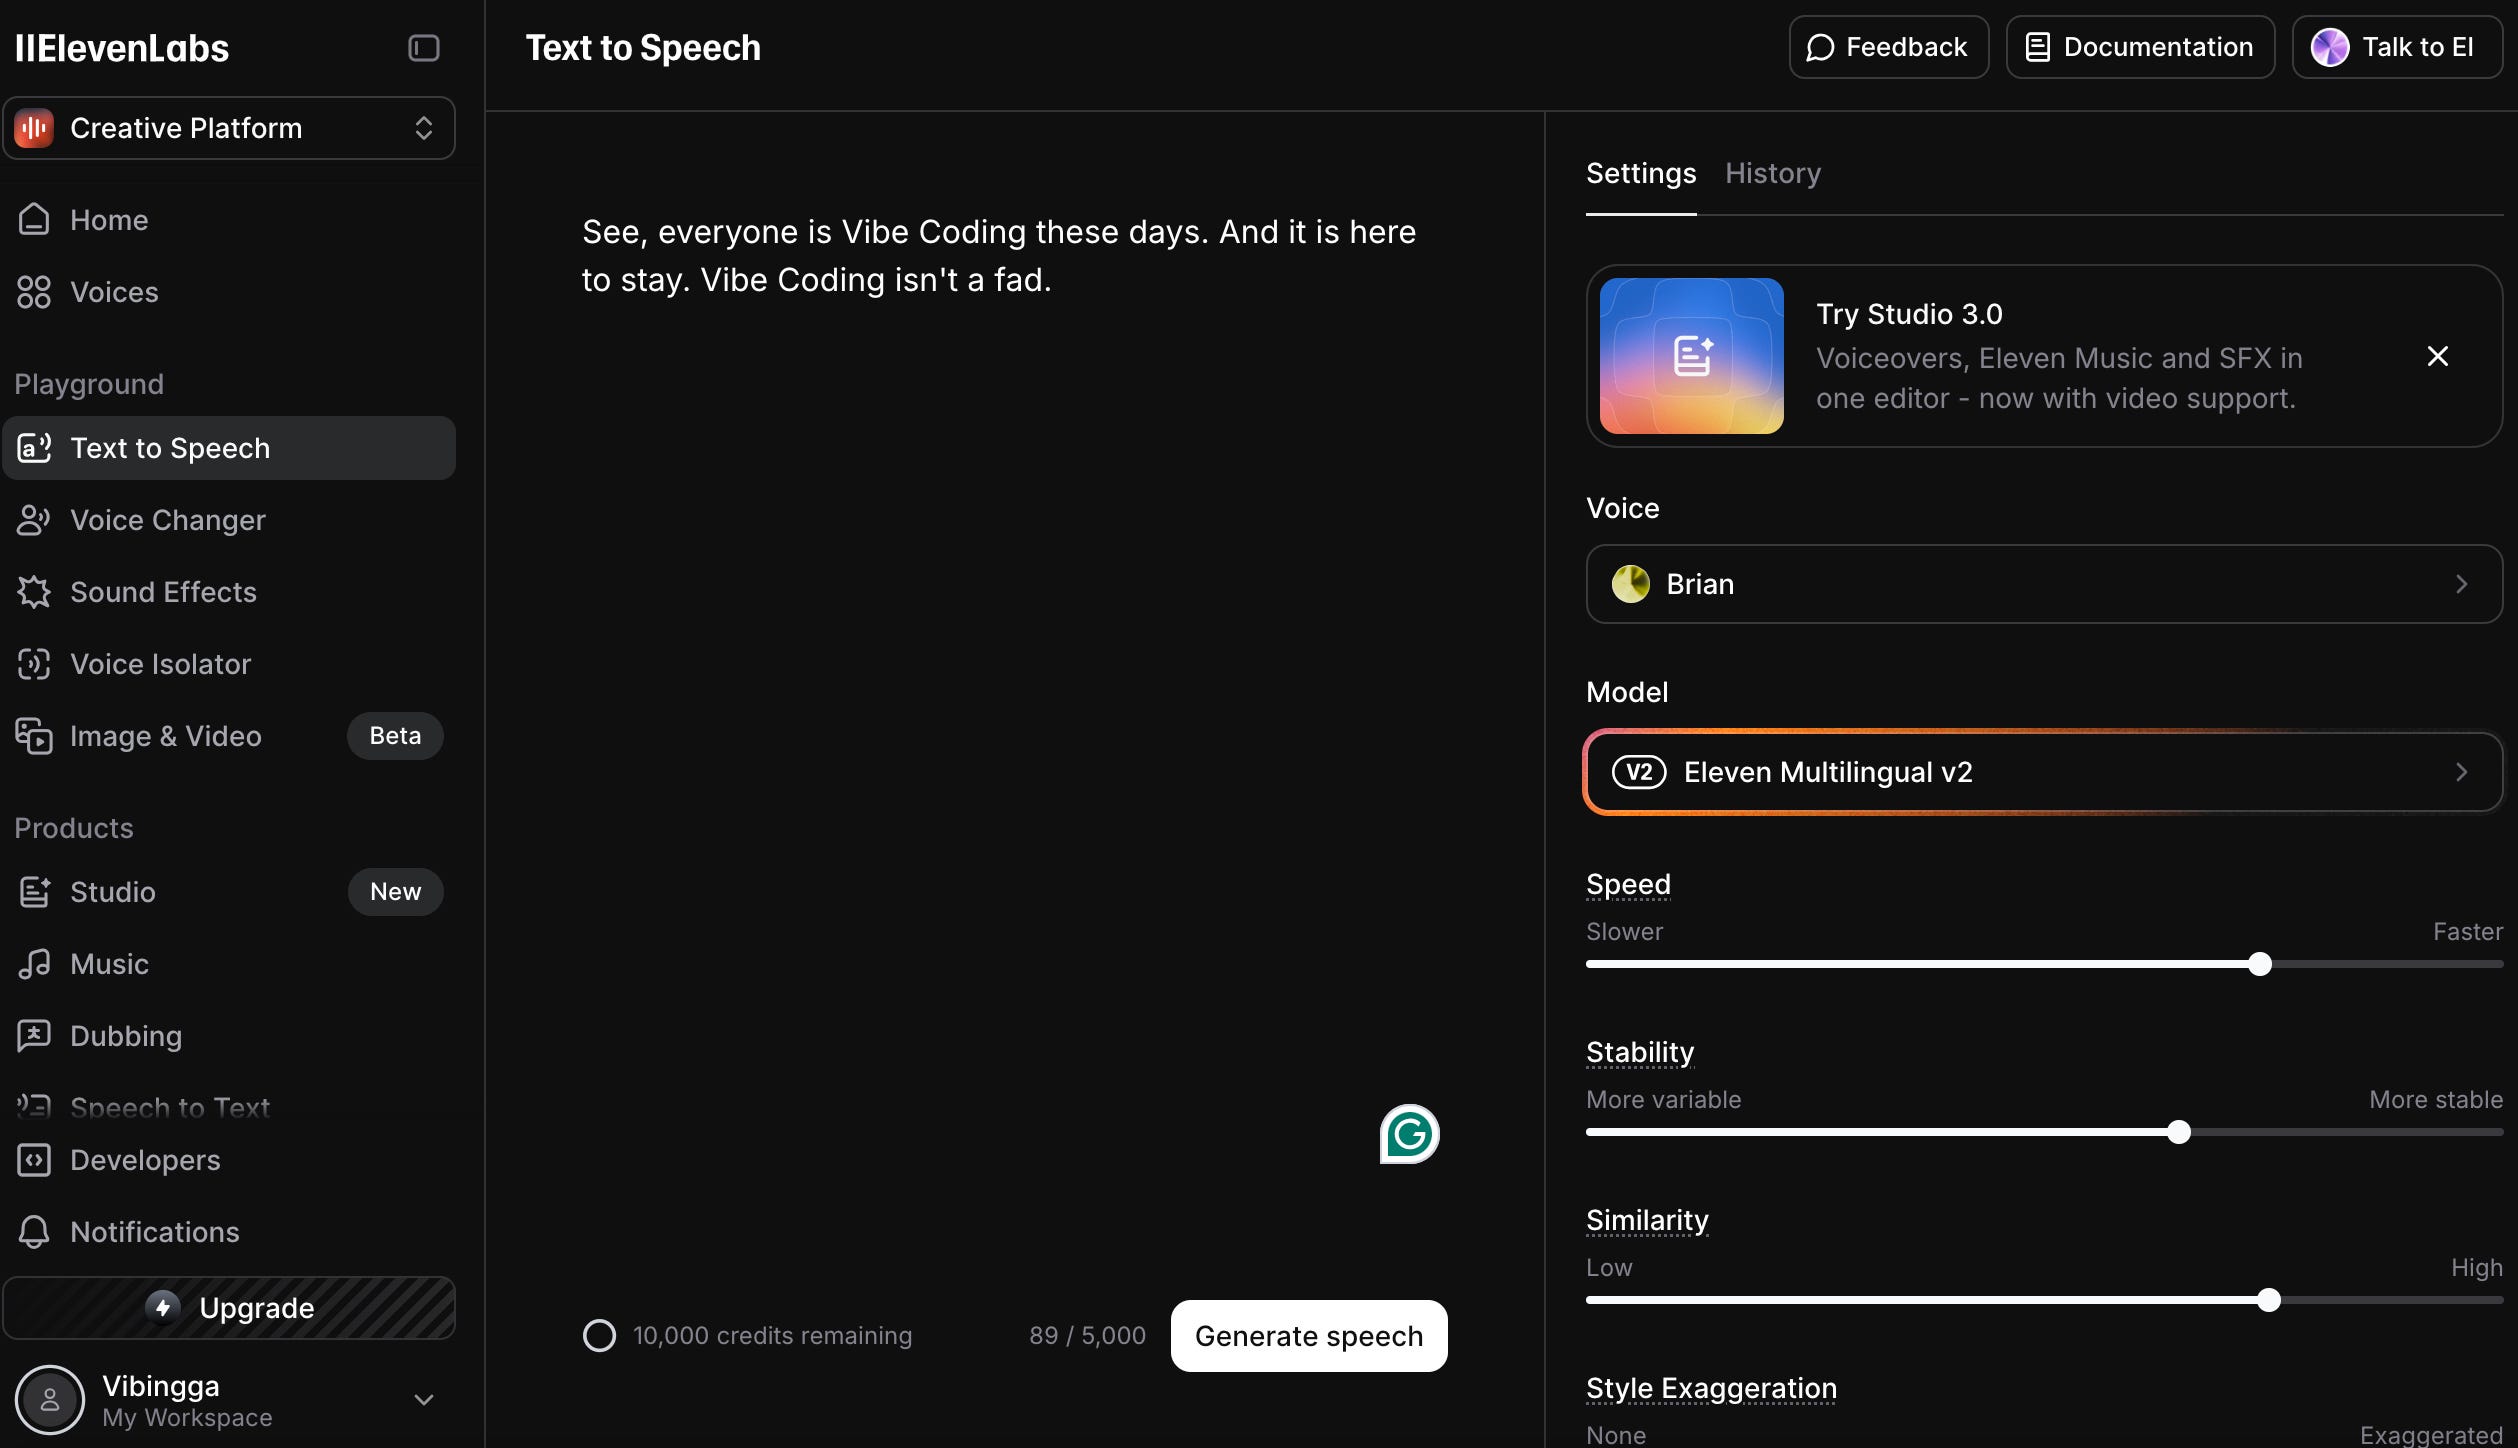Open Notifications bell
The height and width of the screenshot is (1448, 2518).
point(154,1232)
